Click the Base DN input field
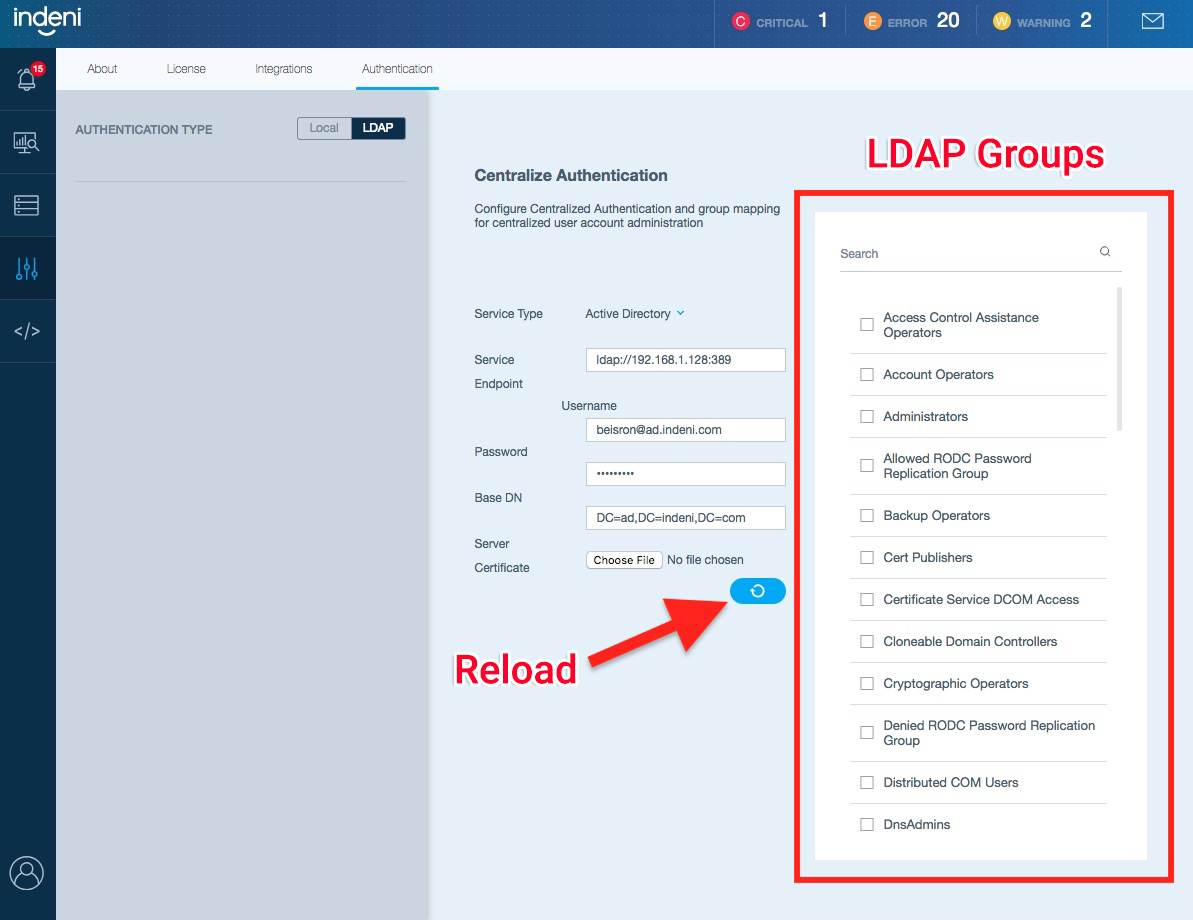This screenshot has width=1193, height=920. [685, 518]
